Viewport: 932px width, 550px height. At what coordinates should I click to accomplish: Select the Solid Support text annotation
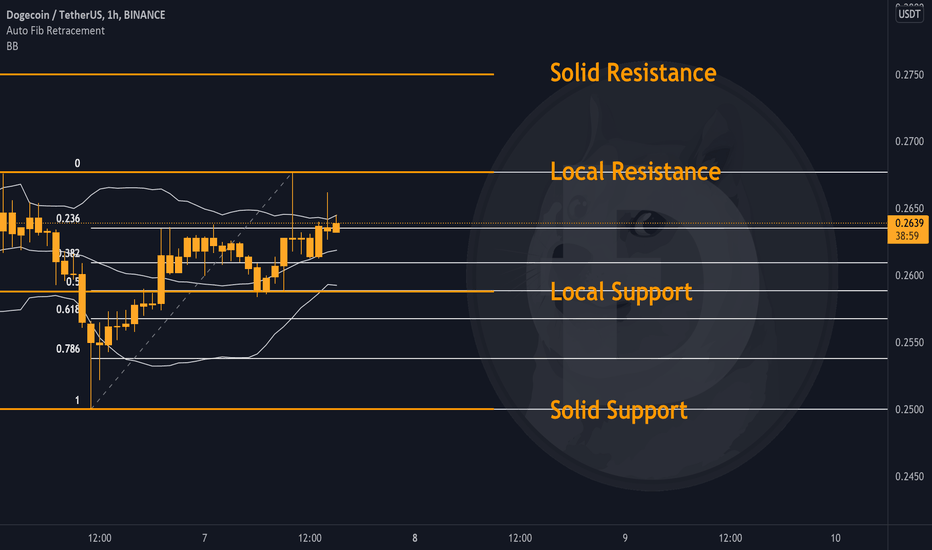click(619, 410)
